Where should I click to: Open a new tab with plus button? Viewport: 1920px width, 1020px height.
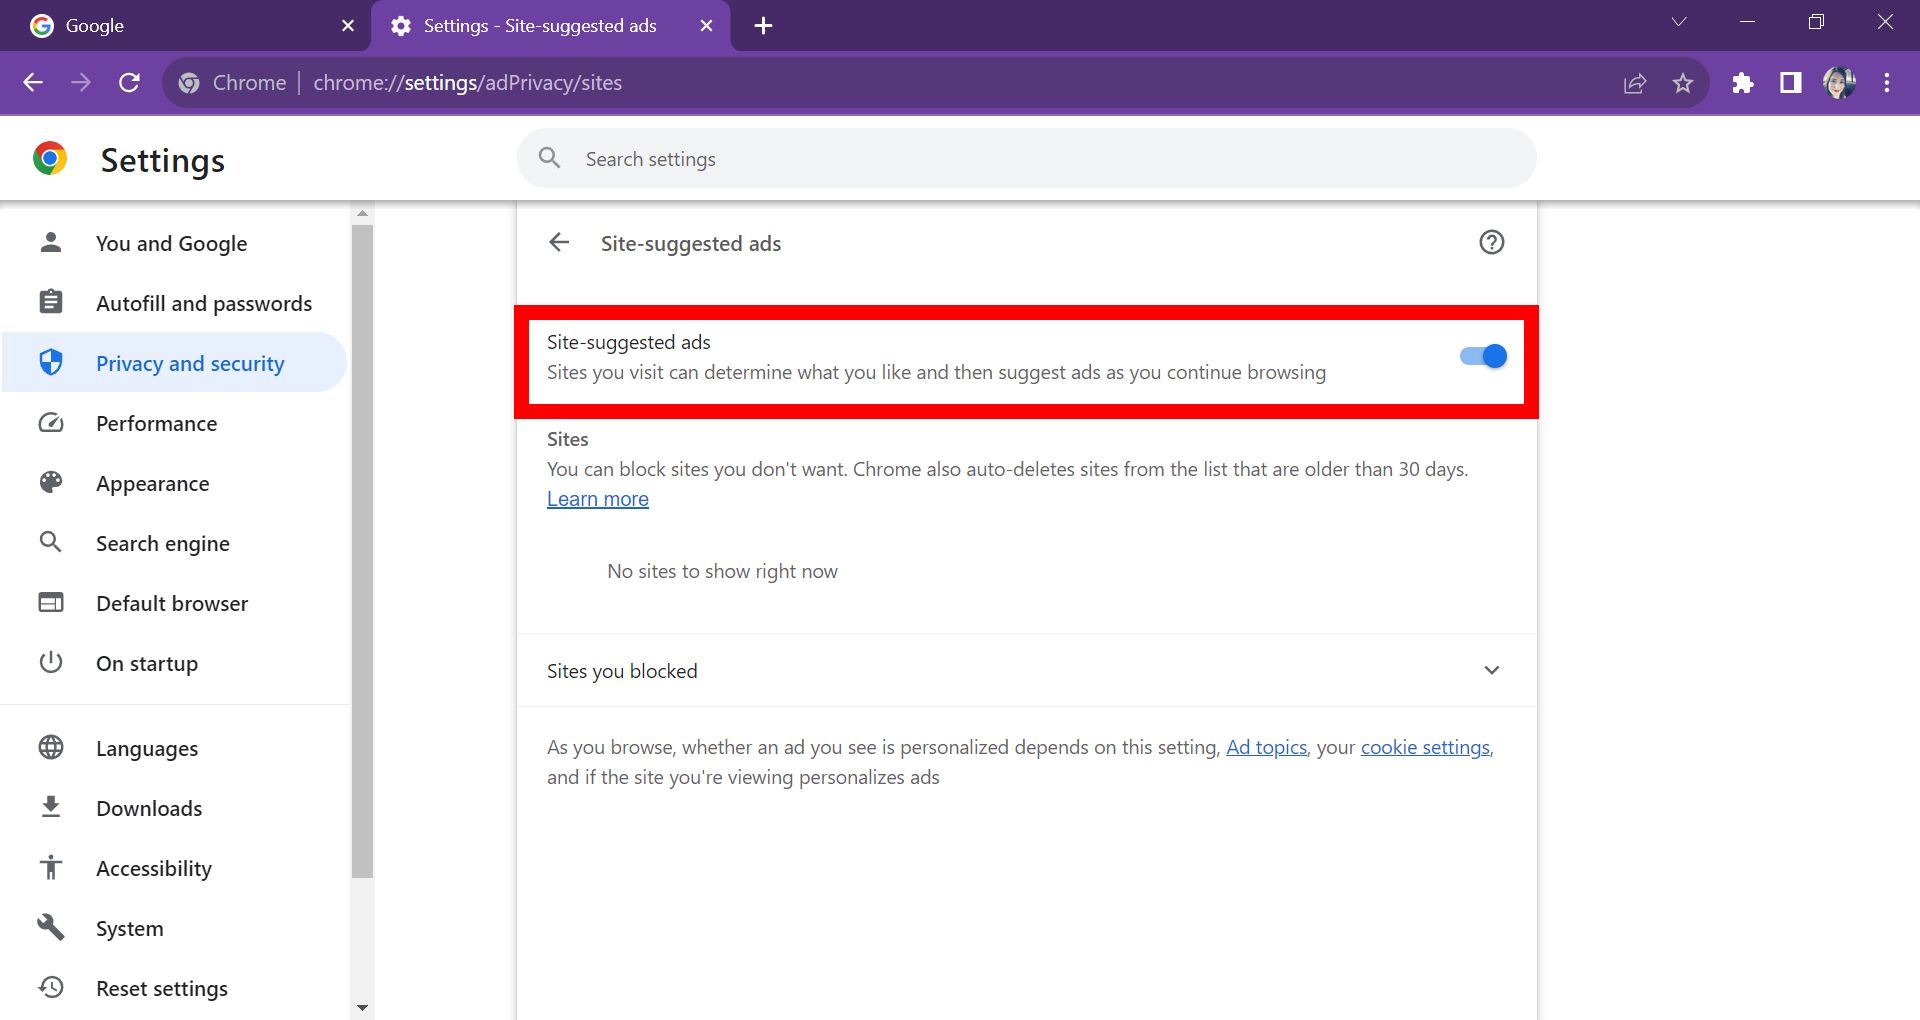click(x=763, y=26)
